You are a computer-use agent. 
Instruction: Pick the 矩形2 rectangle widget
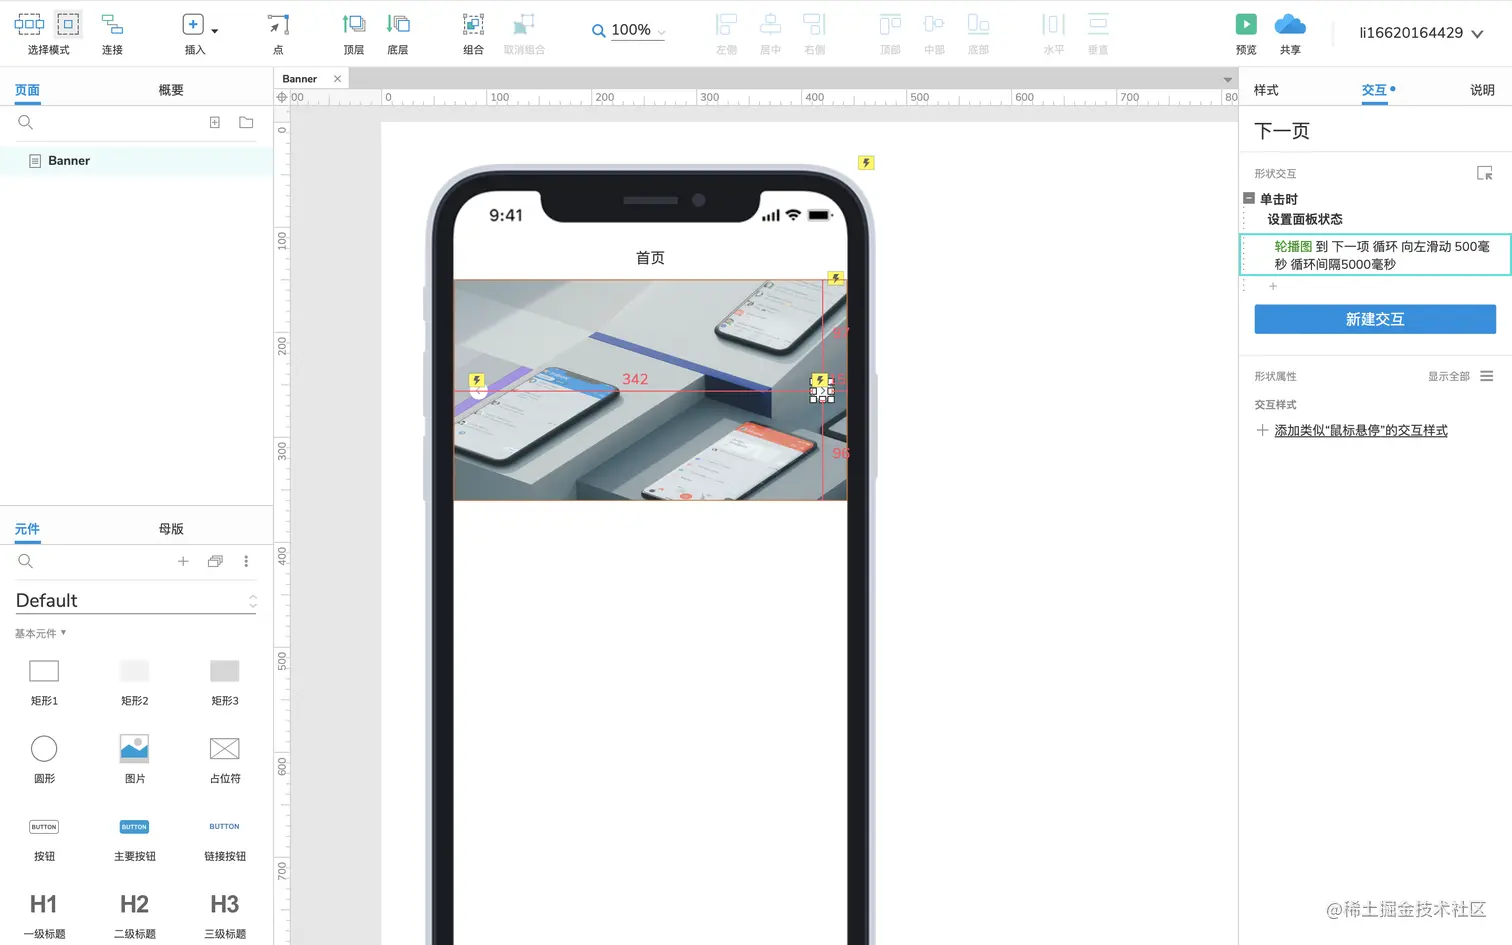click(134, 681)
